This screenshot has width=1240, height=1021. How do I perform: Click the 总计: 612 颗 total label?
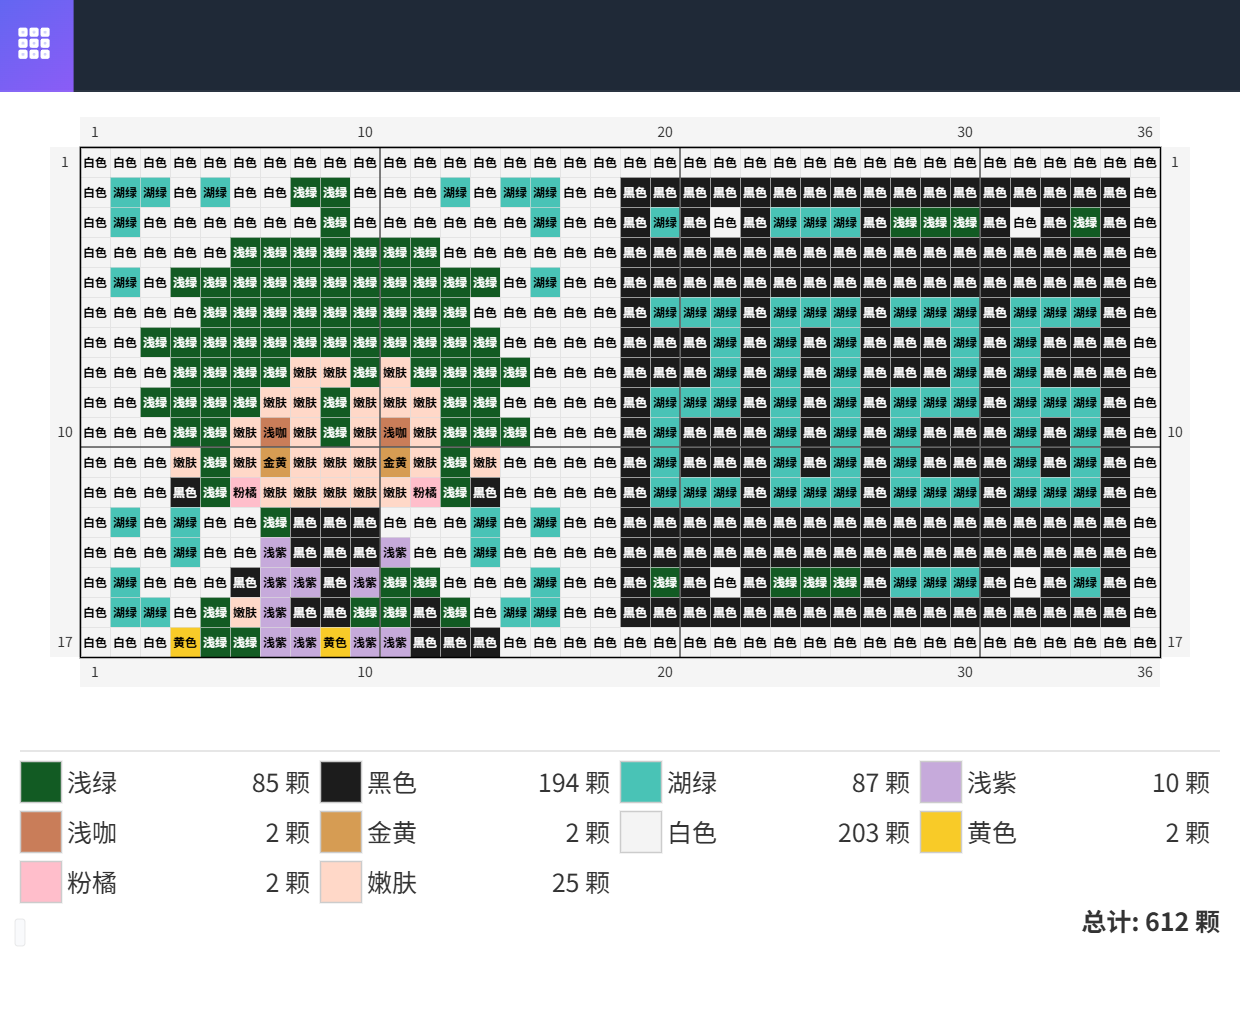pos(1150,922)
